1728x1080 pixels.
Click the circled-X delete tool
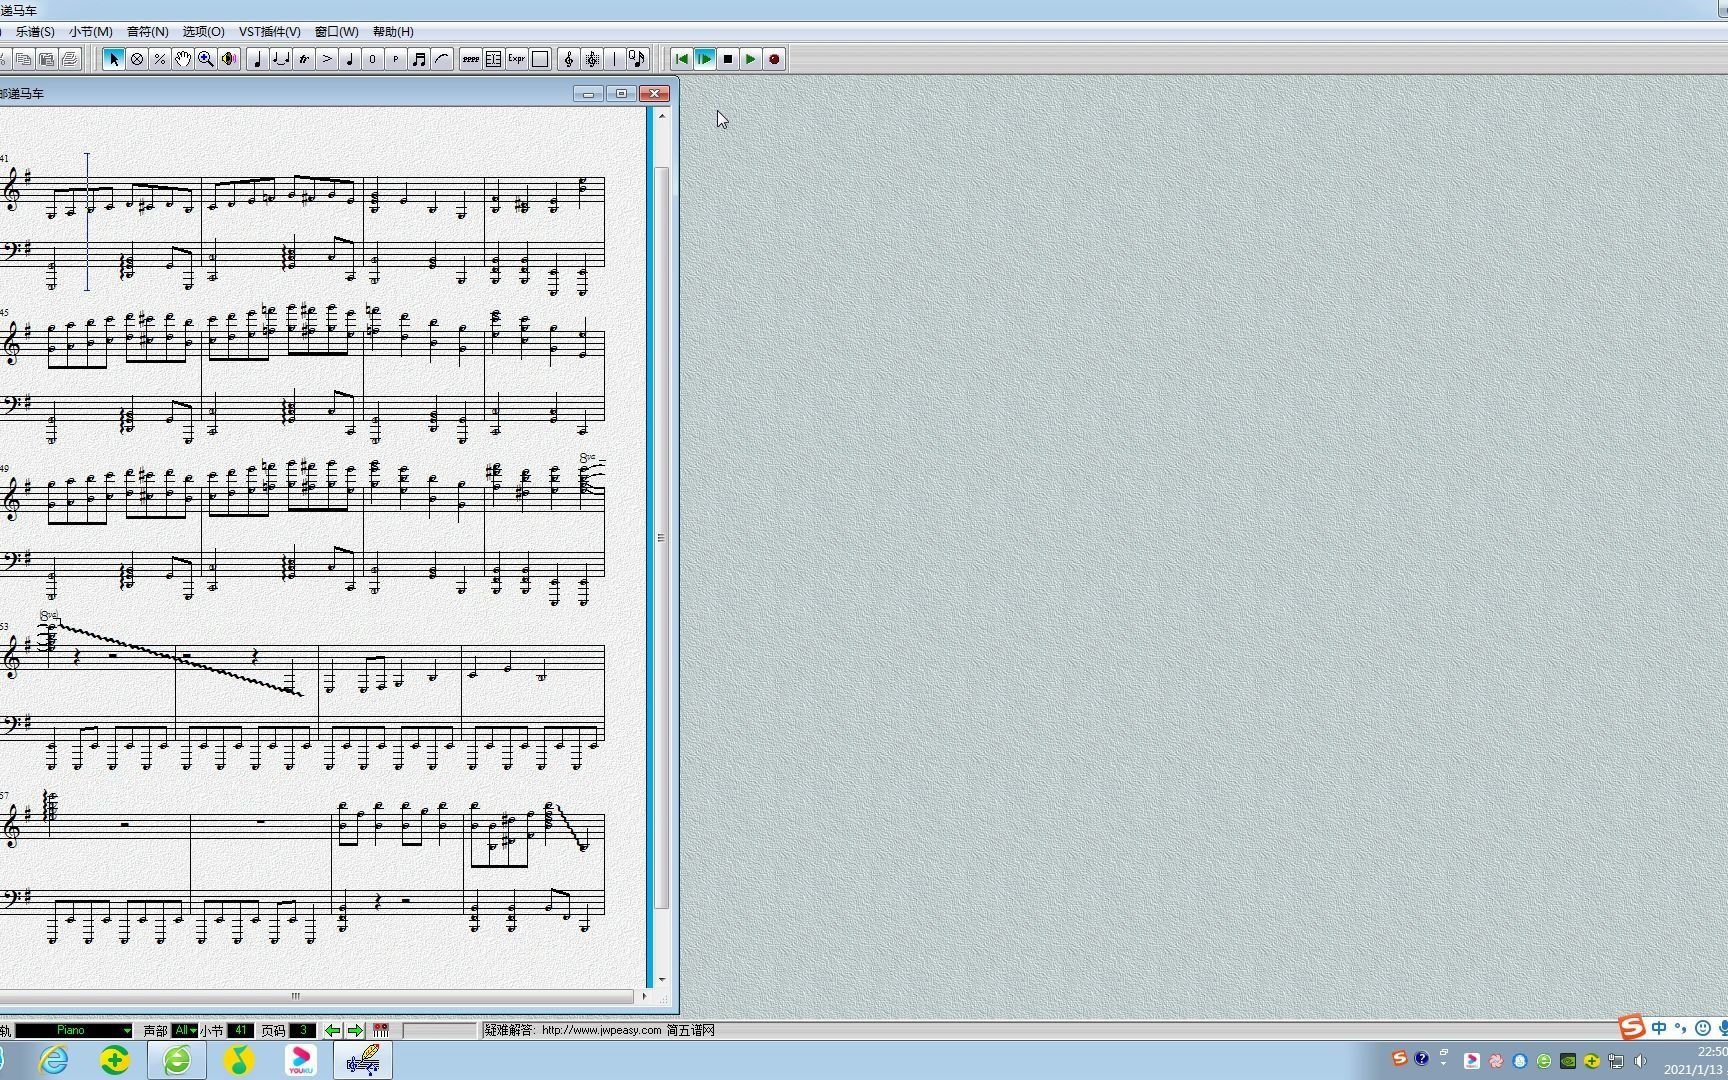coord(137,59)
